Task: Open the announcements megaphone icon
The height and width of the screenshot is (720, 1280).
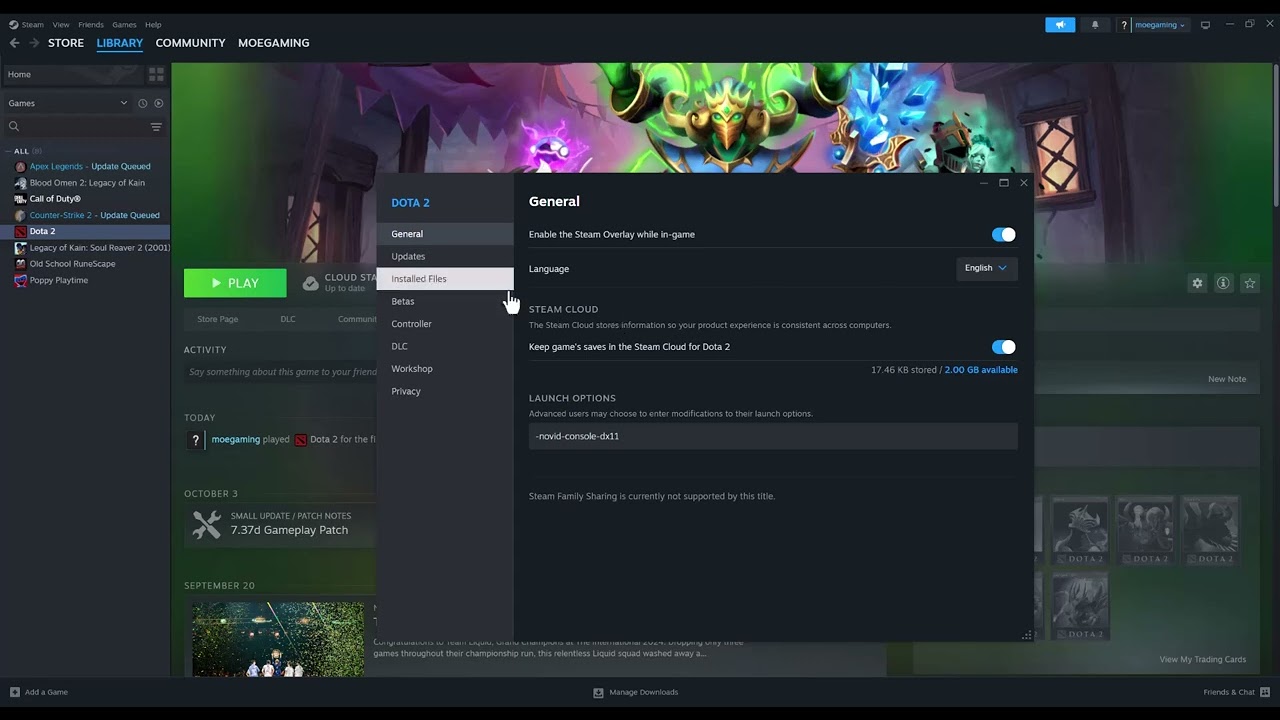Action: tap(1060, 25)
